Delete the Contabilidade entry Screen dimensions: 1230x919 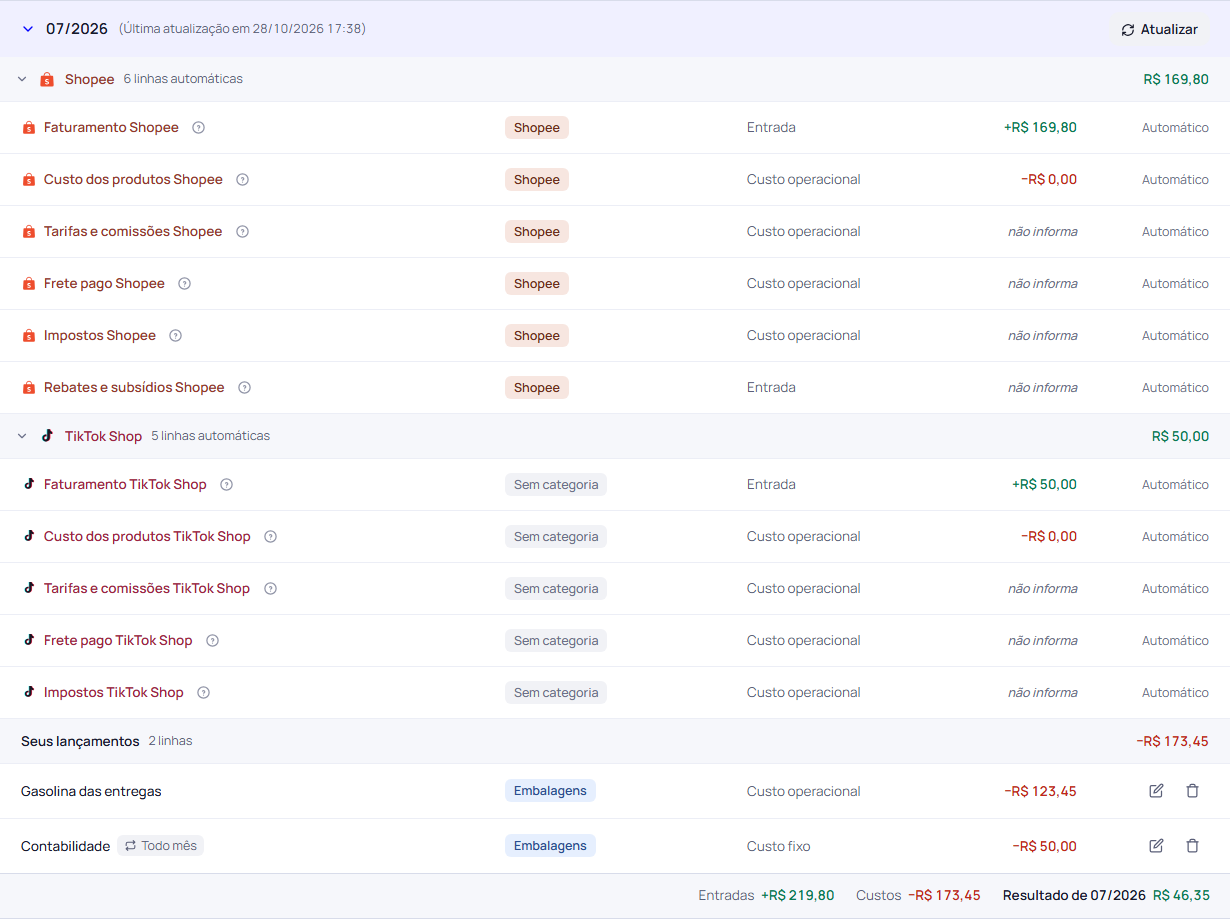[1192, 846]
